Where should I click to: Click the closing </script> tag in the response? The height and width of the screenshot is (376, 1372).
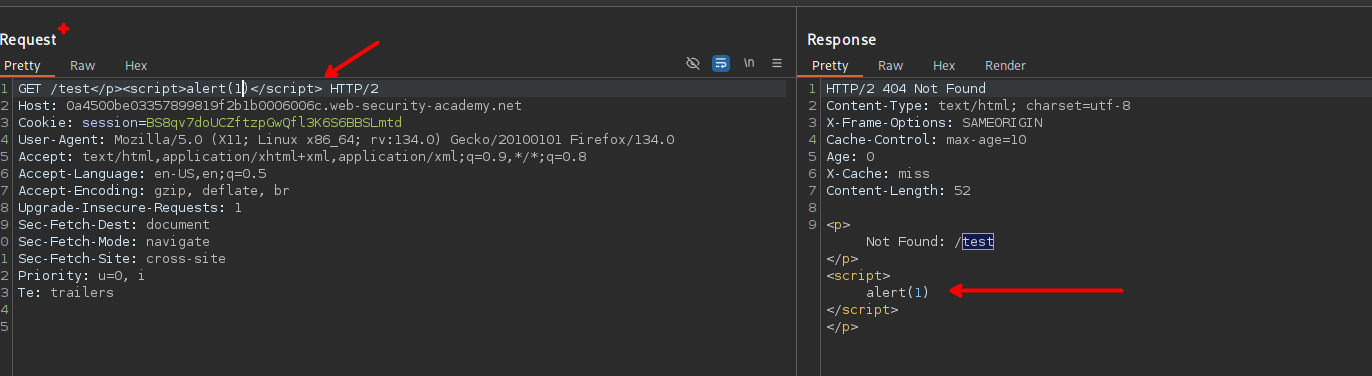coord(862,310)
